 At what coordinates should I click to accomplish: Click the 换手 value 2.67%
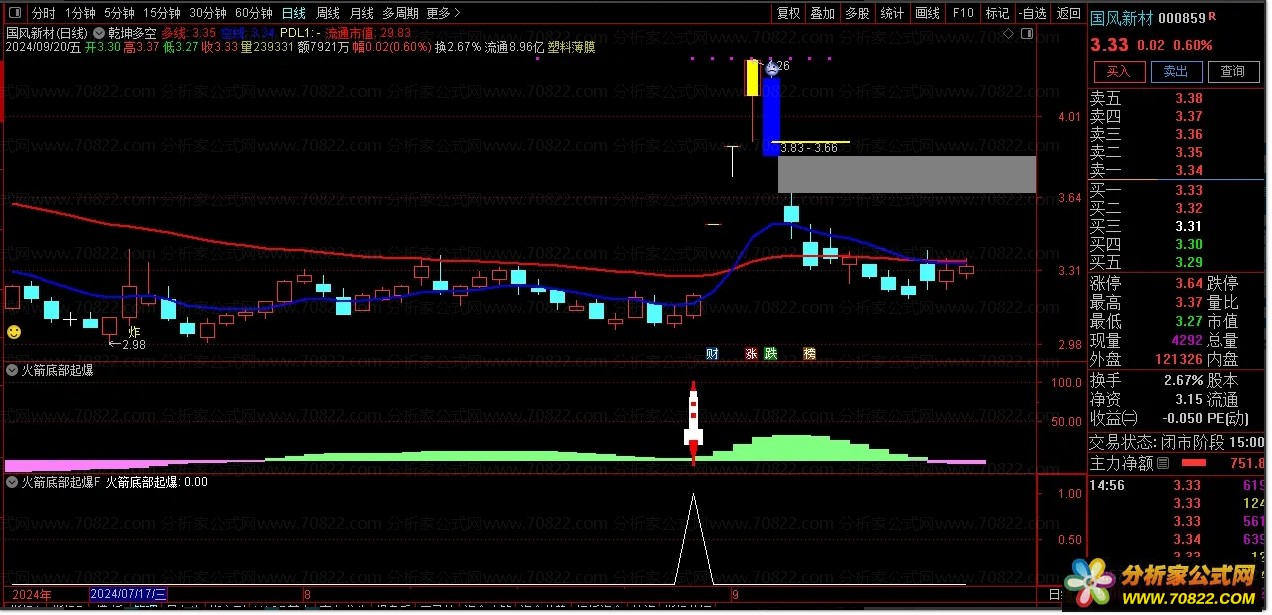click(x=1183, y=381)
